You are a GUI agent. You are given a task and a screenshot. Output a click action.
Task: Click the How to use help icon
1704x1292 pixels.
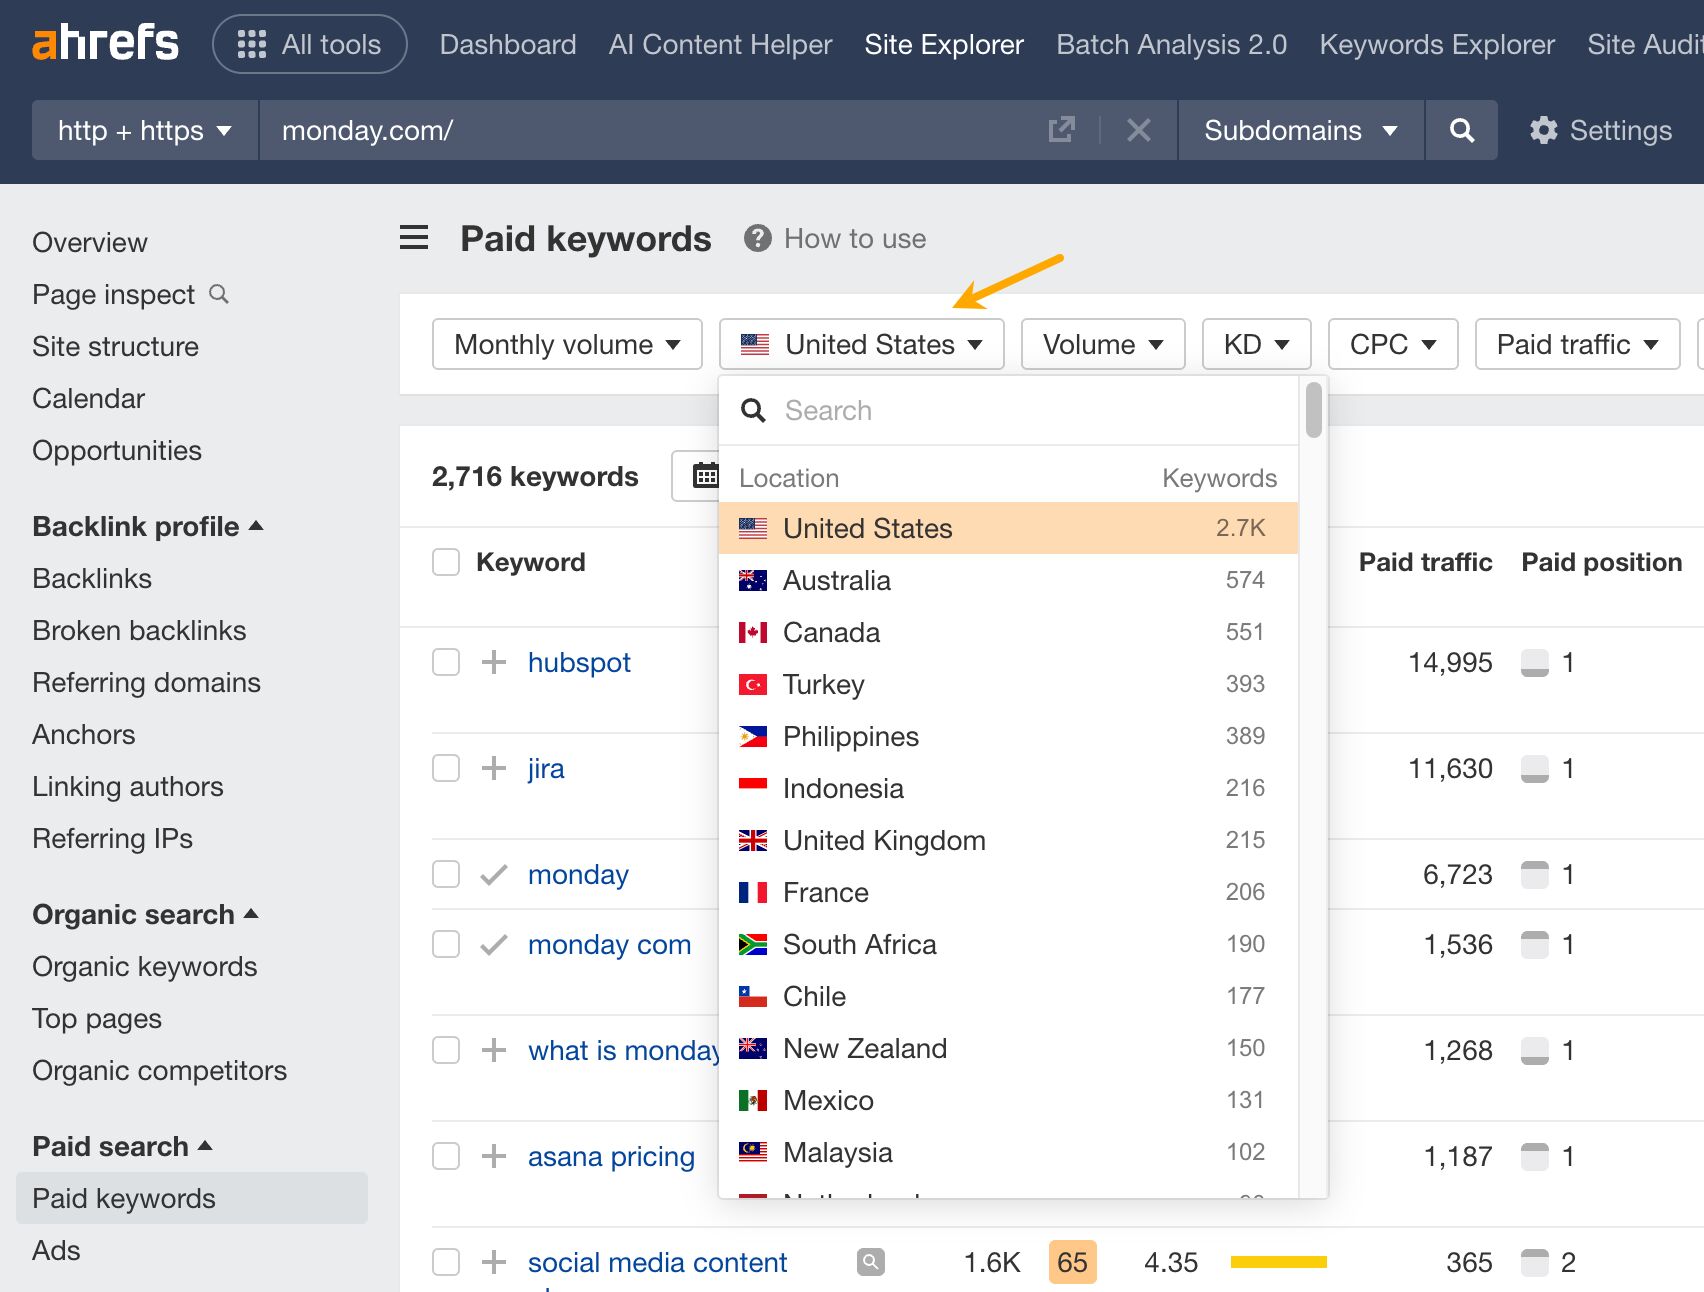[757, 238]
